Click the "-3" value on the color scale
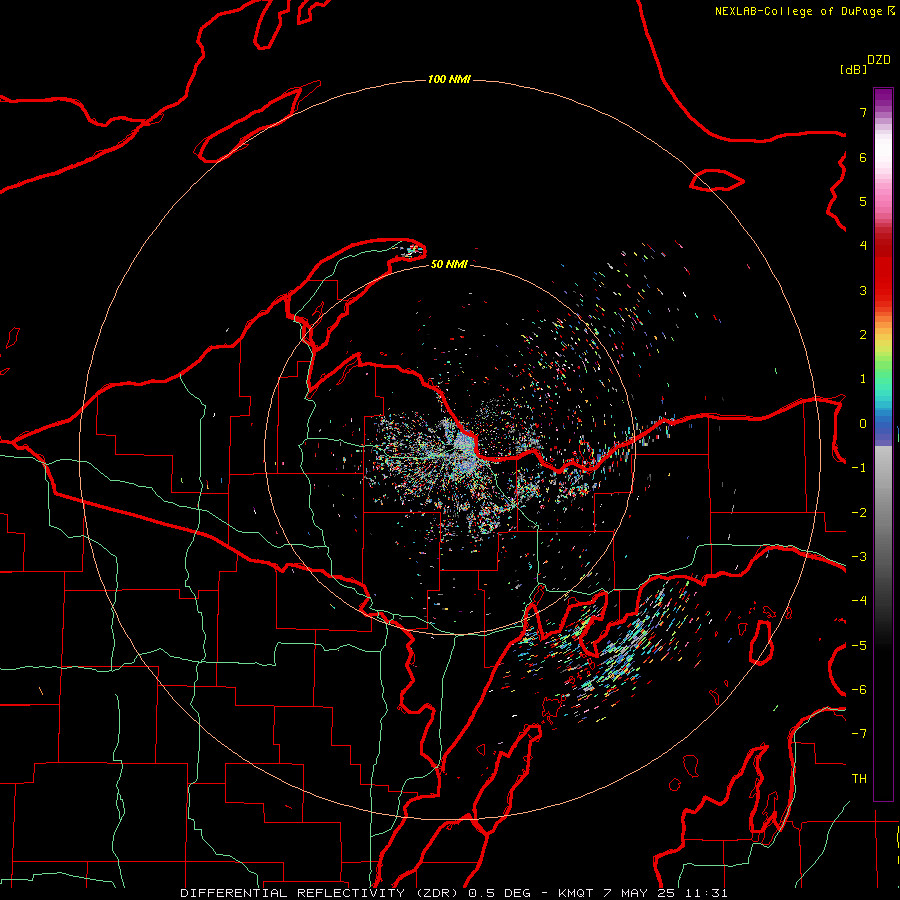This screenshot has width=900, height=900. [859, 557]
